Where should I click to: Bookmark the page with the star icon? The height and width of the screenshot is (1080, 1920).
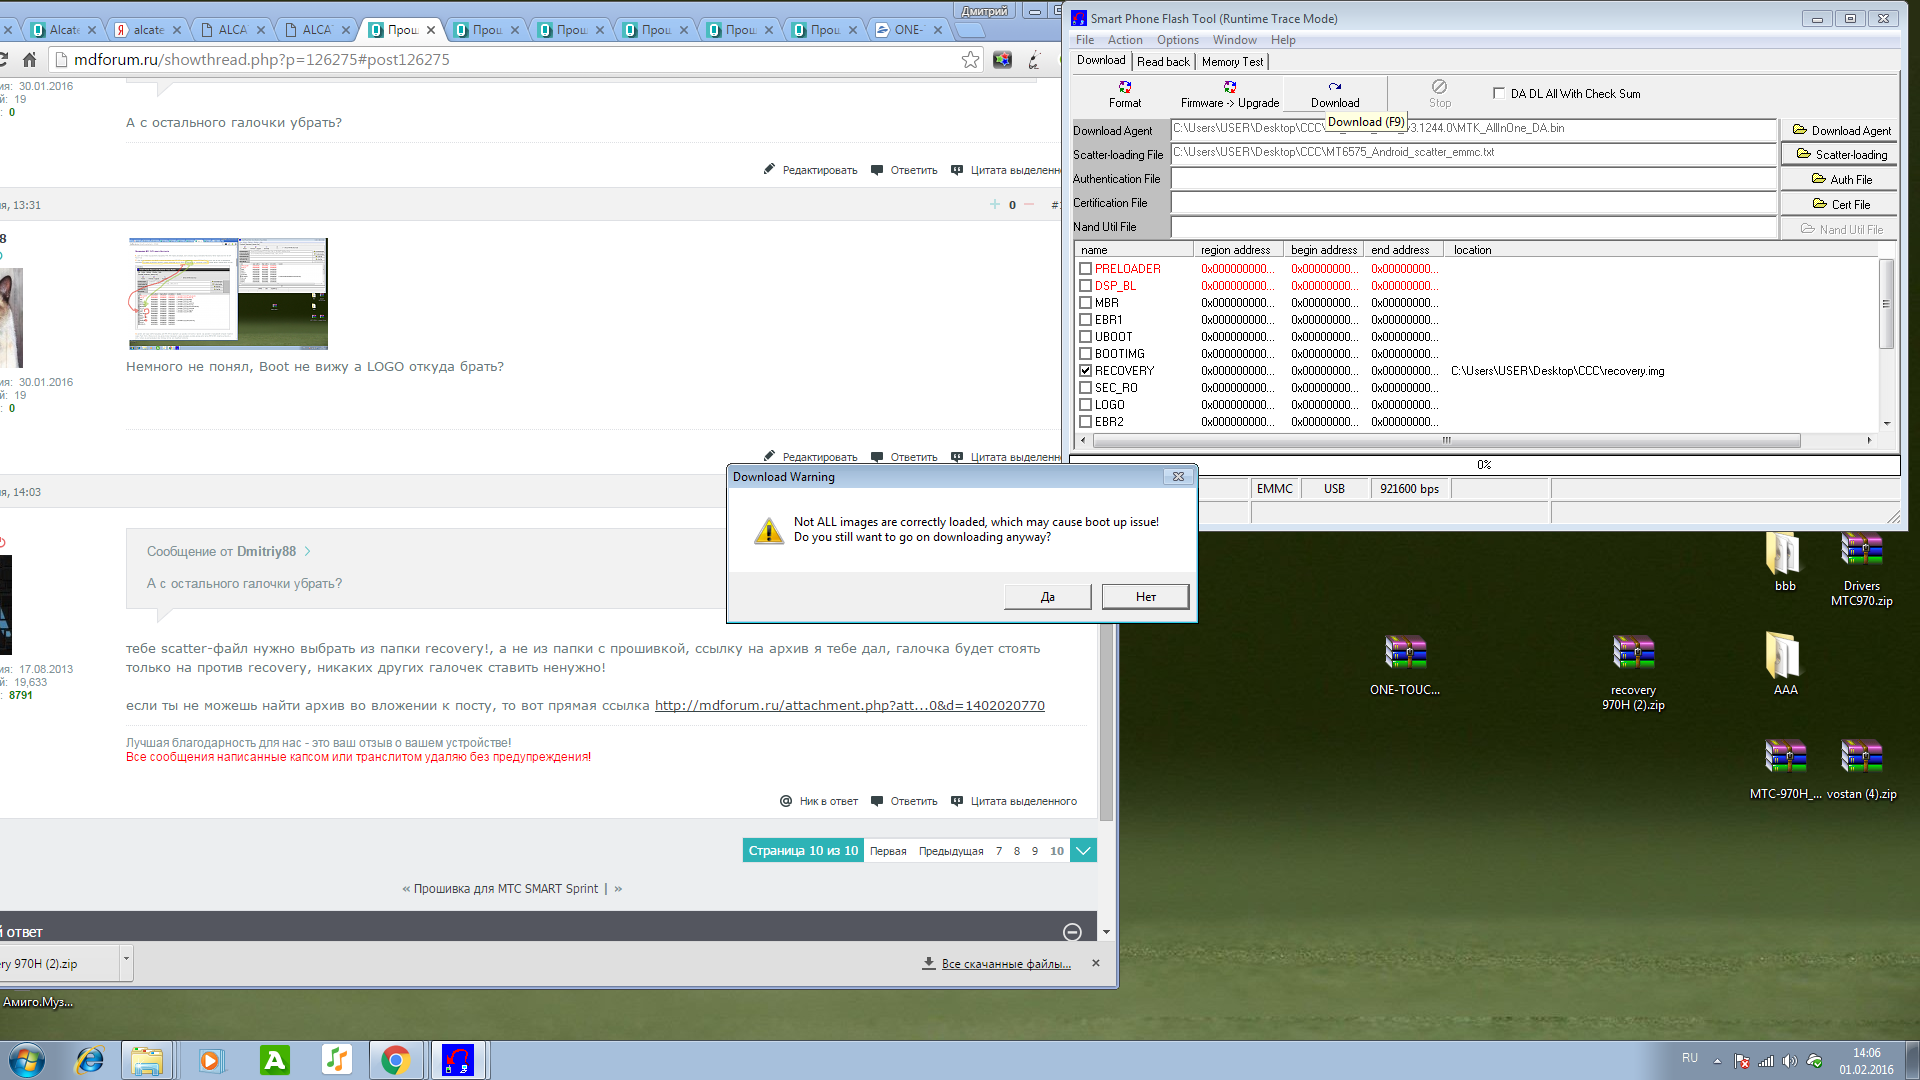click(x=970, y=60)
